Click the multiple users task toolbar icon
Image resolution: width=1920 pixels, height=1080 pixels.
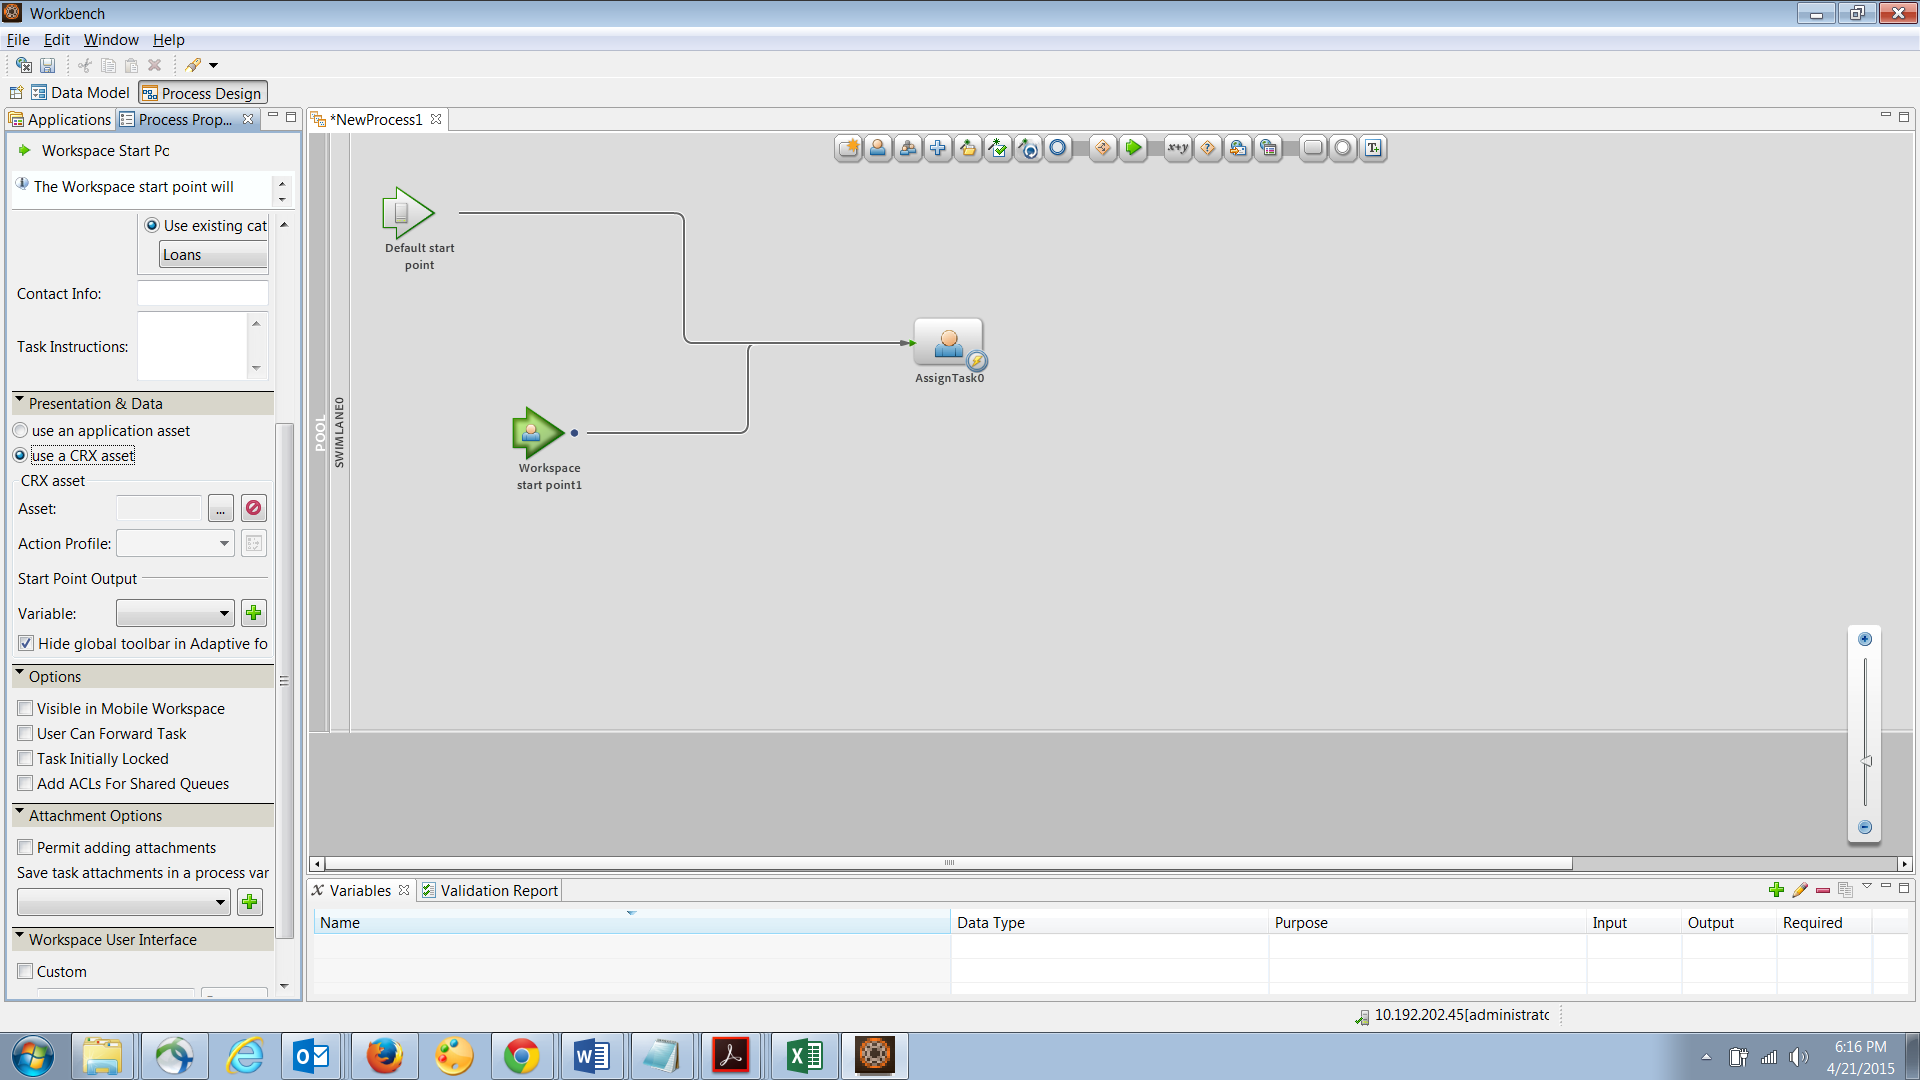click(908, 148)
